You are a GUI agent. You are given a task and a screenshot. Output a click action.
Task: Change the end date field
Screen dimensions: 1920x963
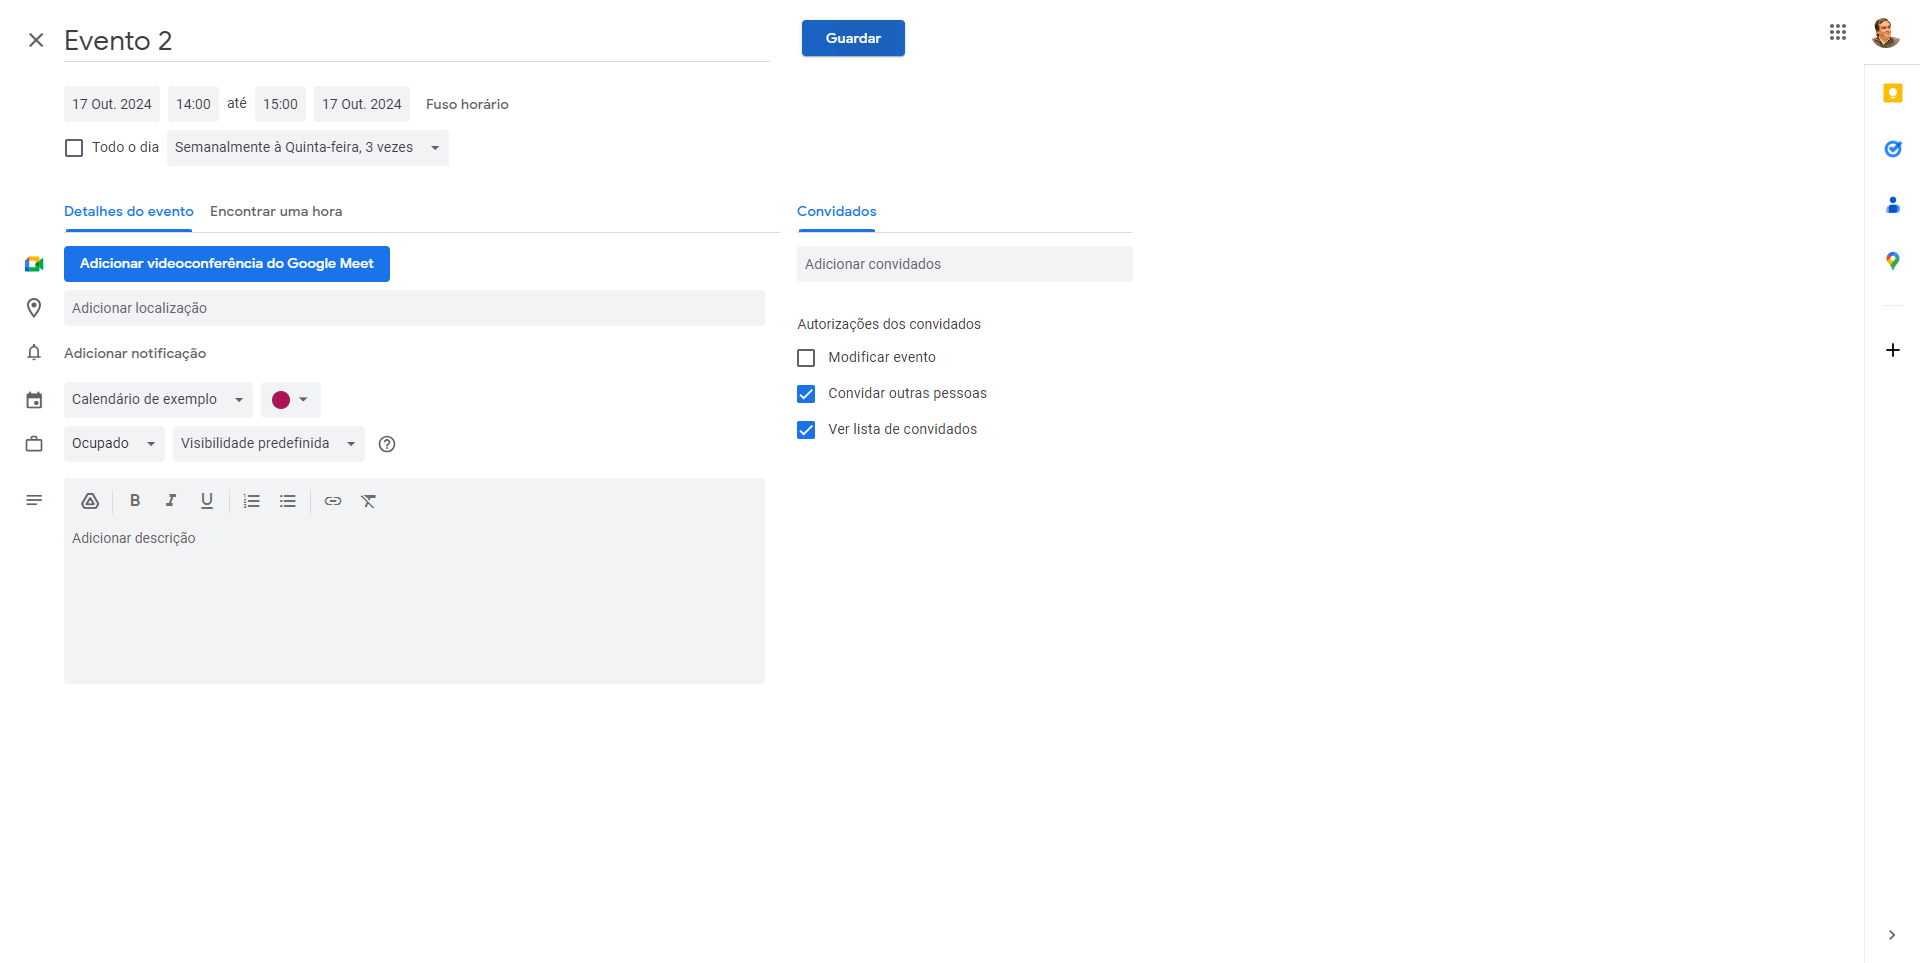pyautogui.click(x=362, y=104)
